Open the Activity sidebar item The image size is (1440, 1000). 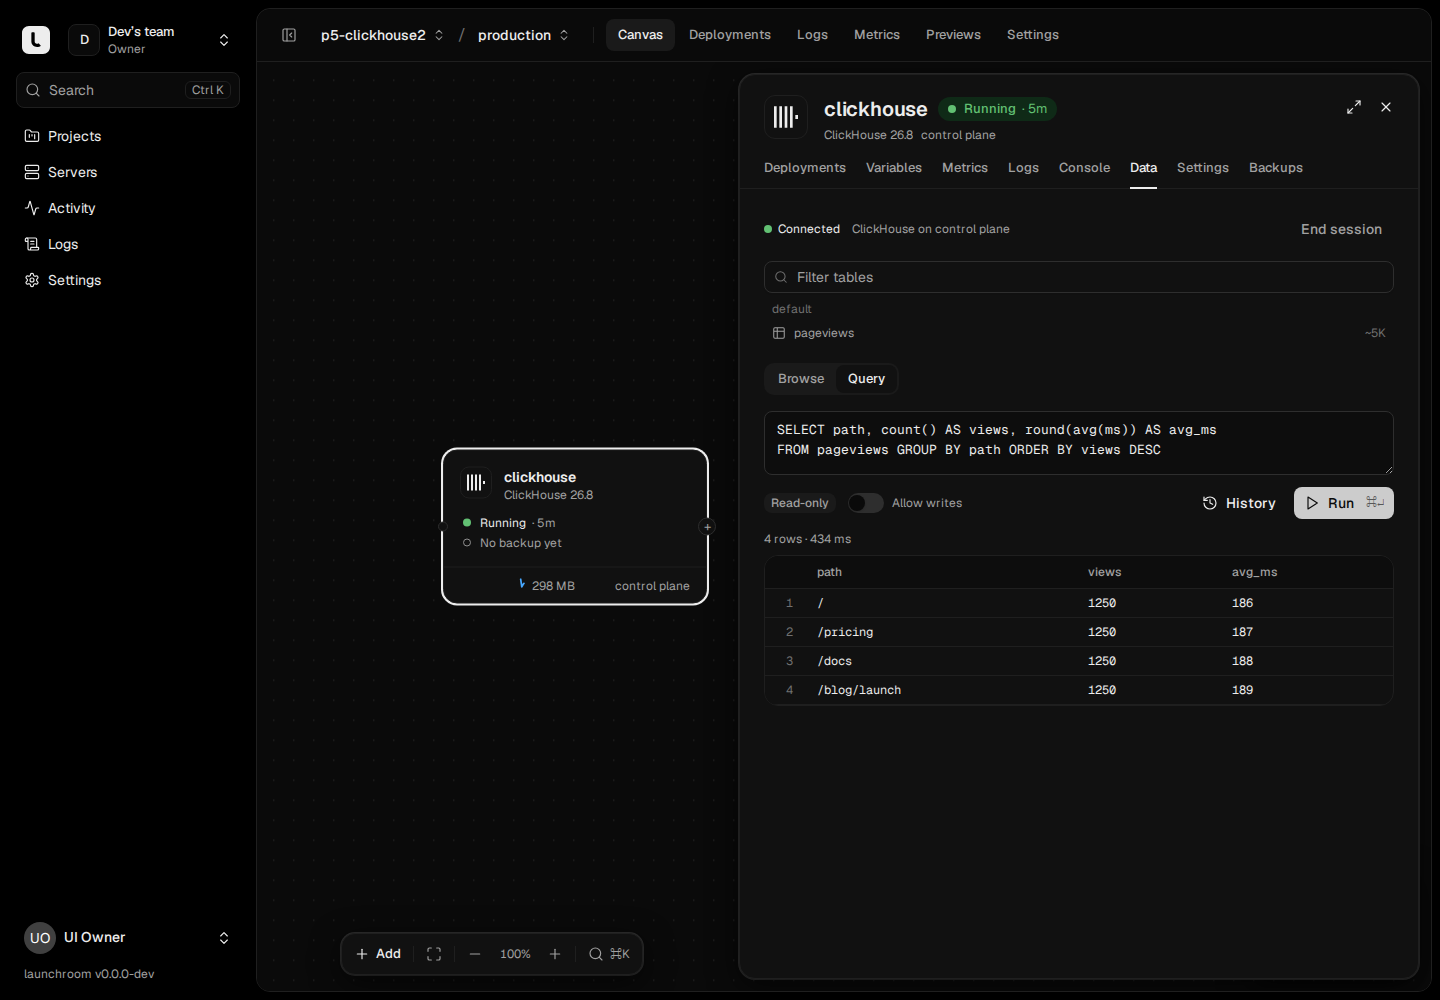pyautogui.click(x=128, y=208)
